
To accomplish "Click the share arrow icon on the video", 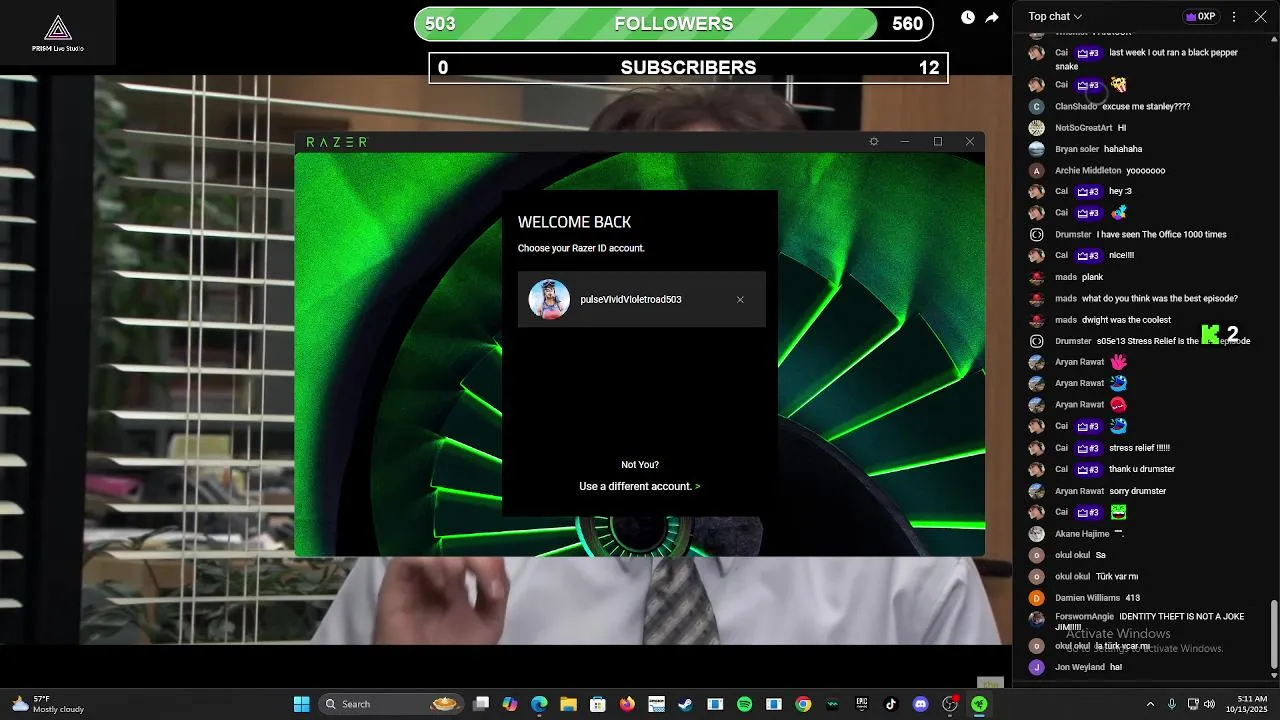I will [992, 17].
